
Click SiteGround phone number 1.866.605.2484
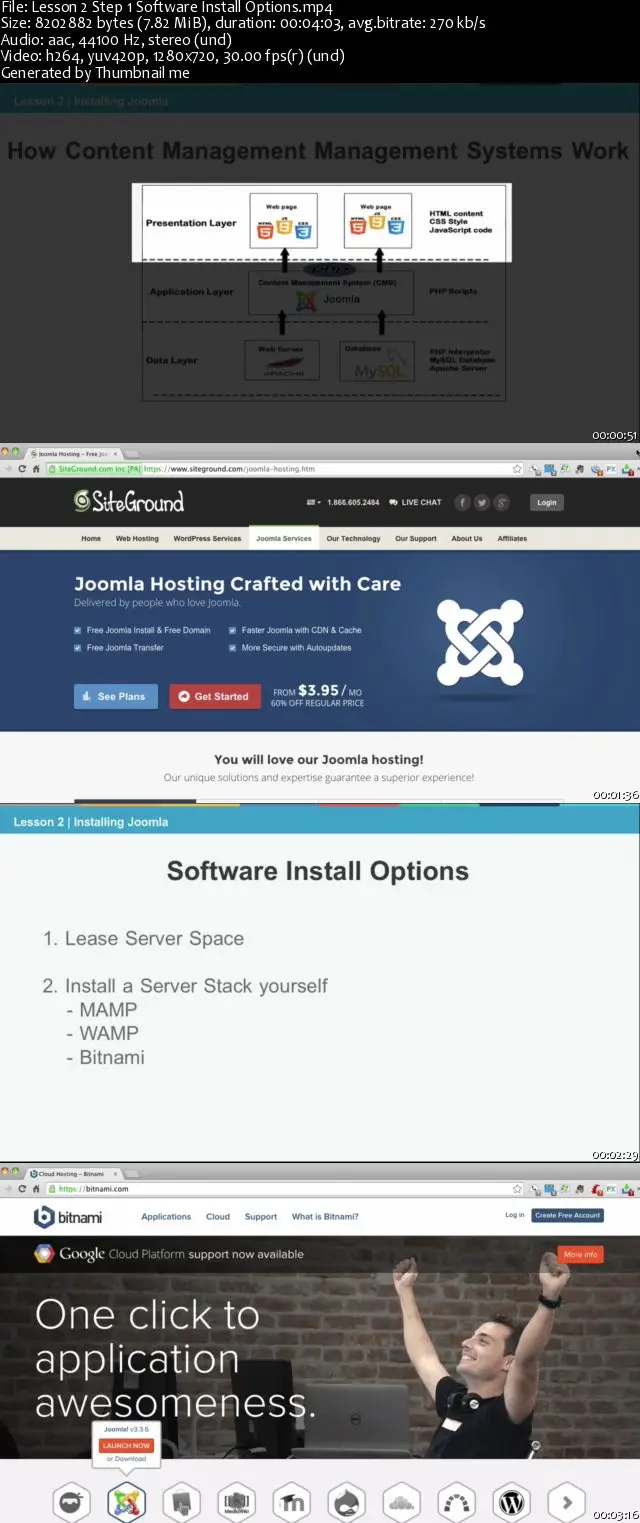pos(353,502)
